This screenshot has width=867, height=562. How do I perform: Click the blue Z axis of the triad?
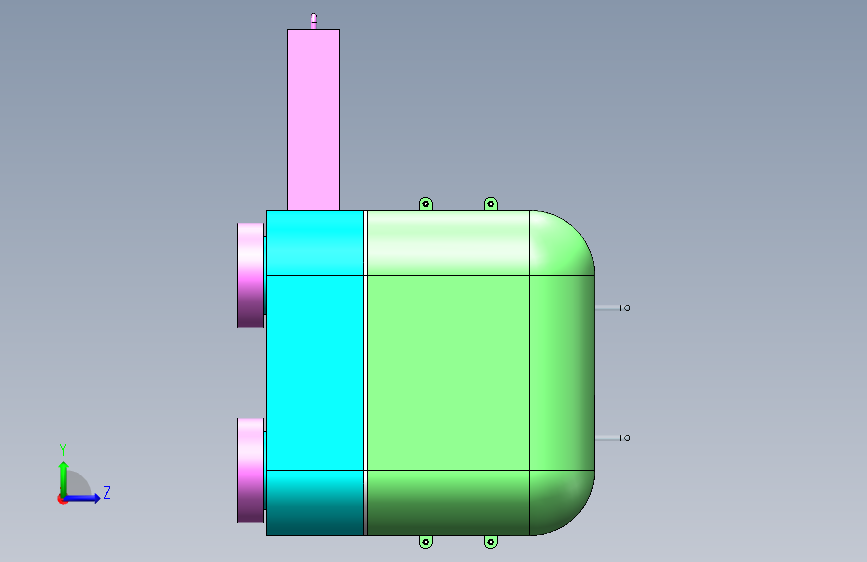pos(83,498)
